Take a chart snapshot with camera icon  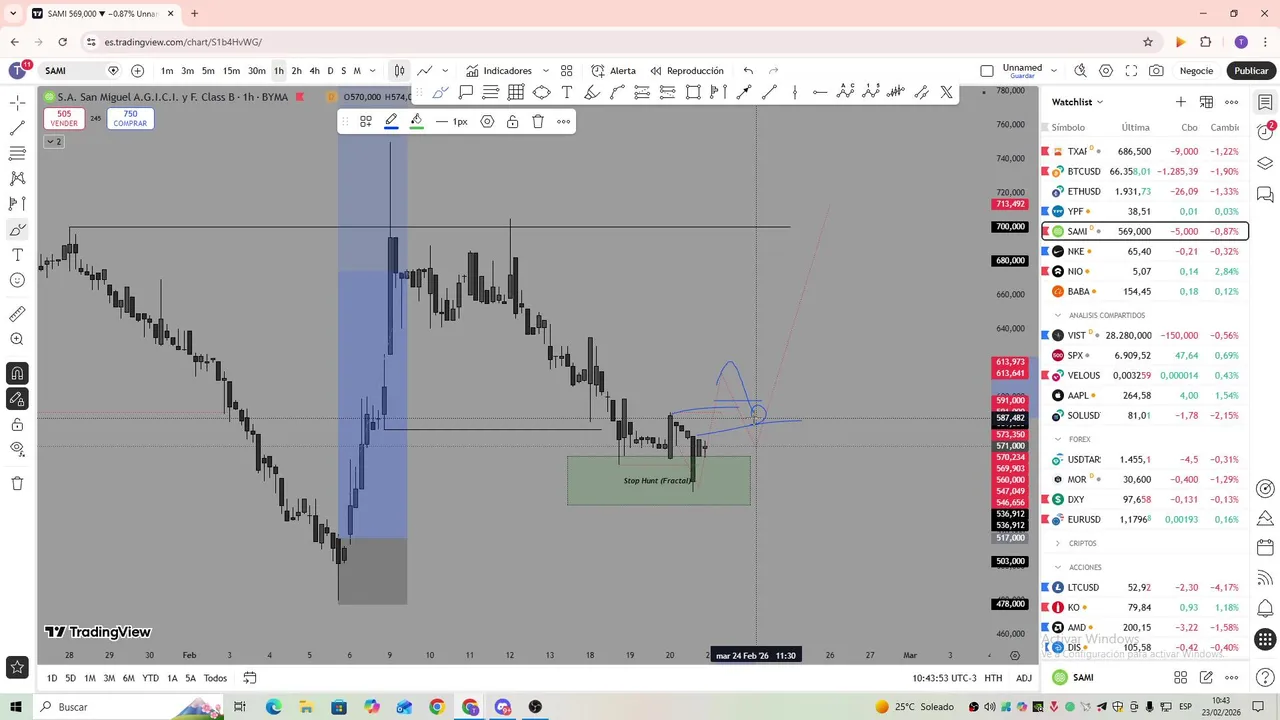tap(1156, 71)
